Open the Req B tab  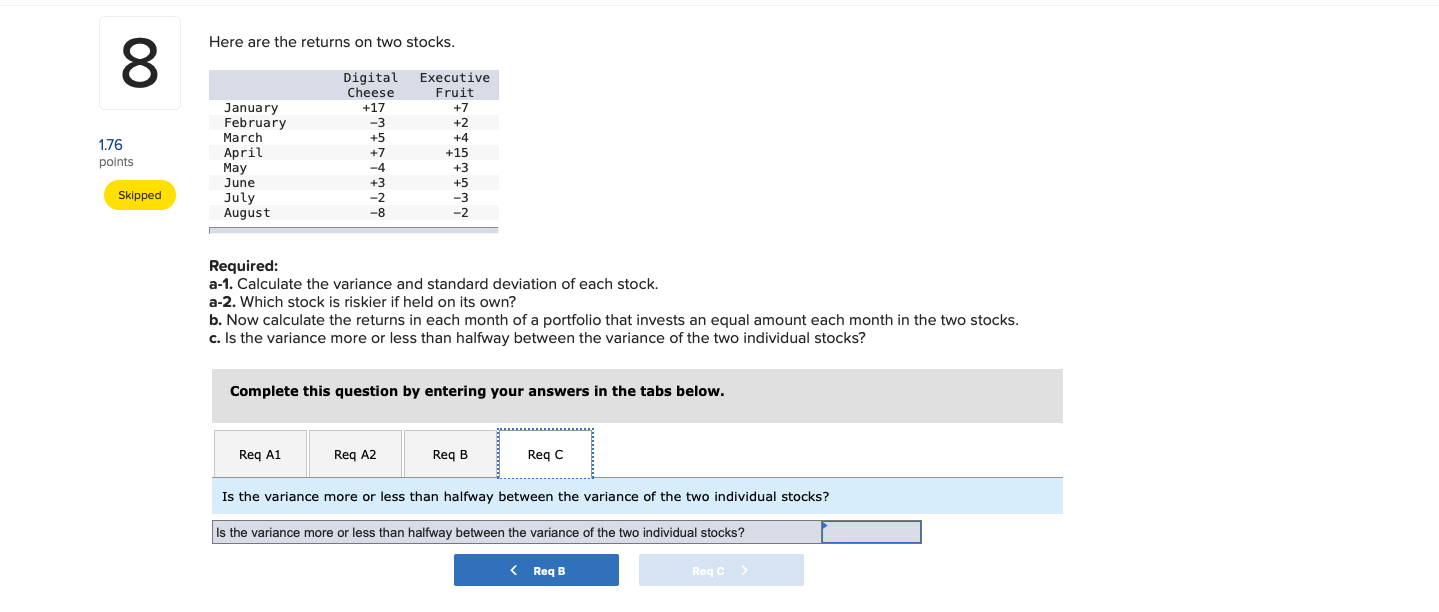pos(449,453)
